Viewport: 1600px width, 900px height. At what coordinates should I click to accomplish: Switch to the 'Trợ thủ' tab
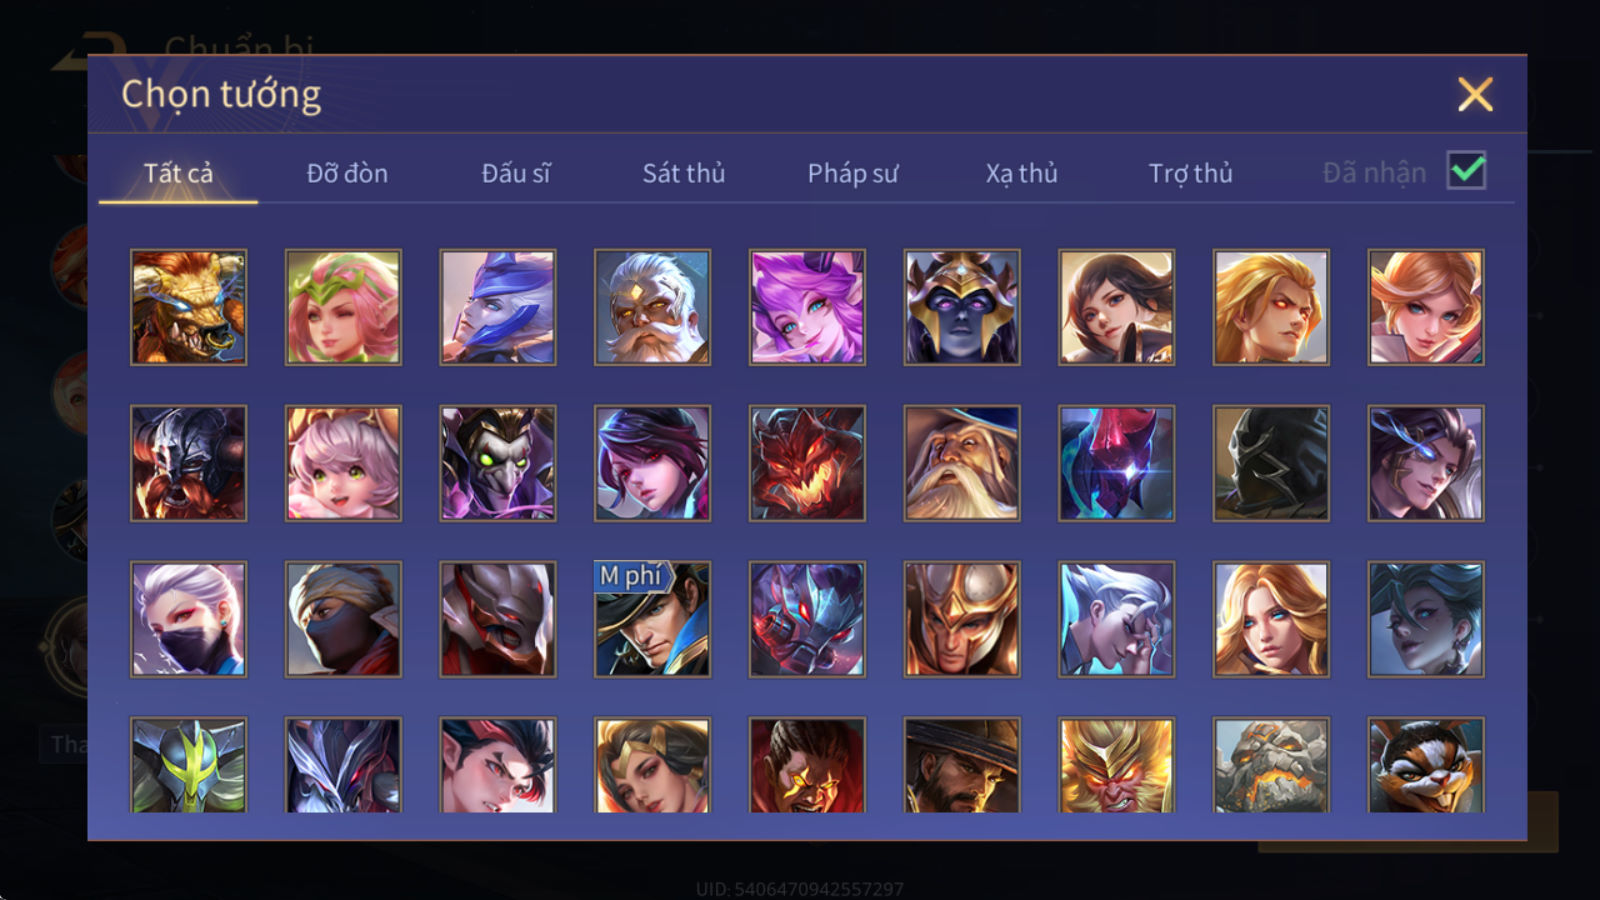1190,173
